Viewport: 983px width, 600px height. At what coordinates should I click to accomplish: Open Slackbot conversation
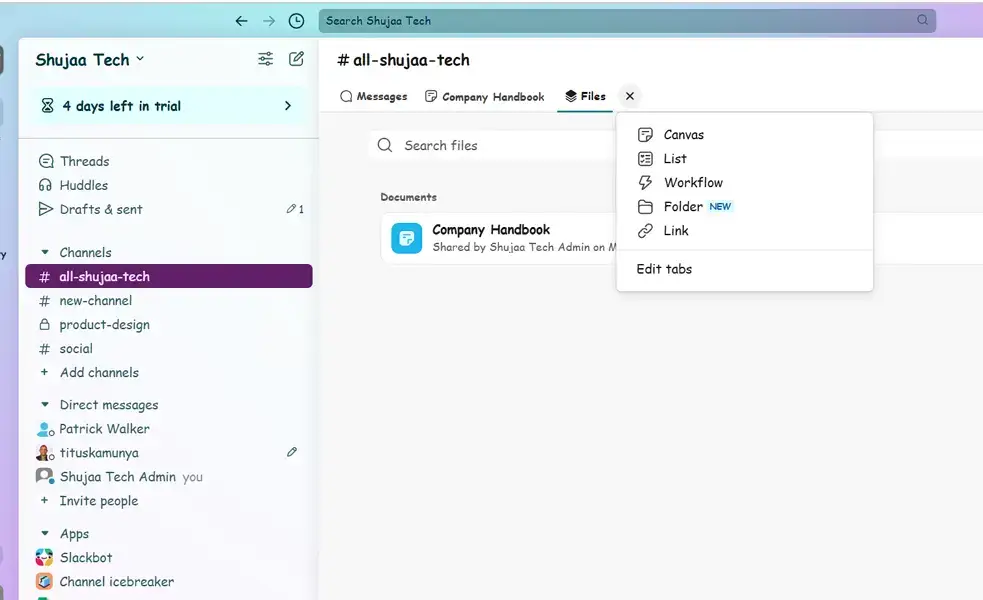click(169, 557)
